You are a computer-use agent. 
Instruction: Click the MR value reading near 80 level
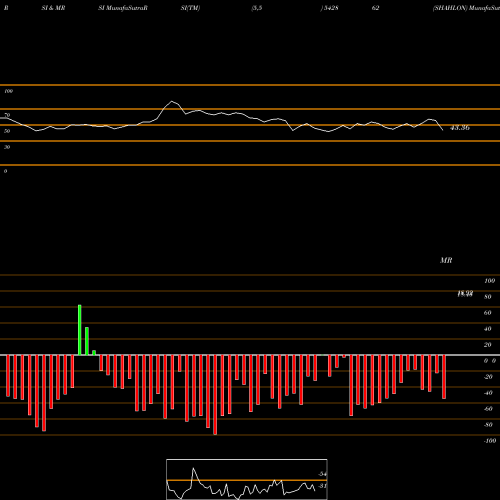465,294
